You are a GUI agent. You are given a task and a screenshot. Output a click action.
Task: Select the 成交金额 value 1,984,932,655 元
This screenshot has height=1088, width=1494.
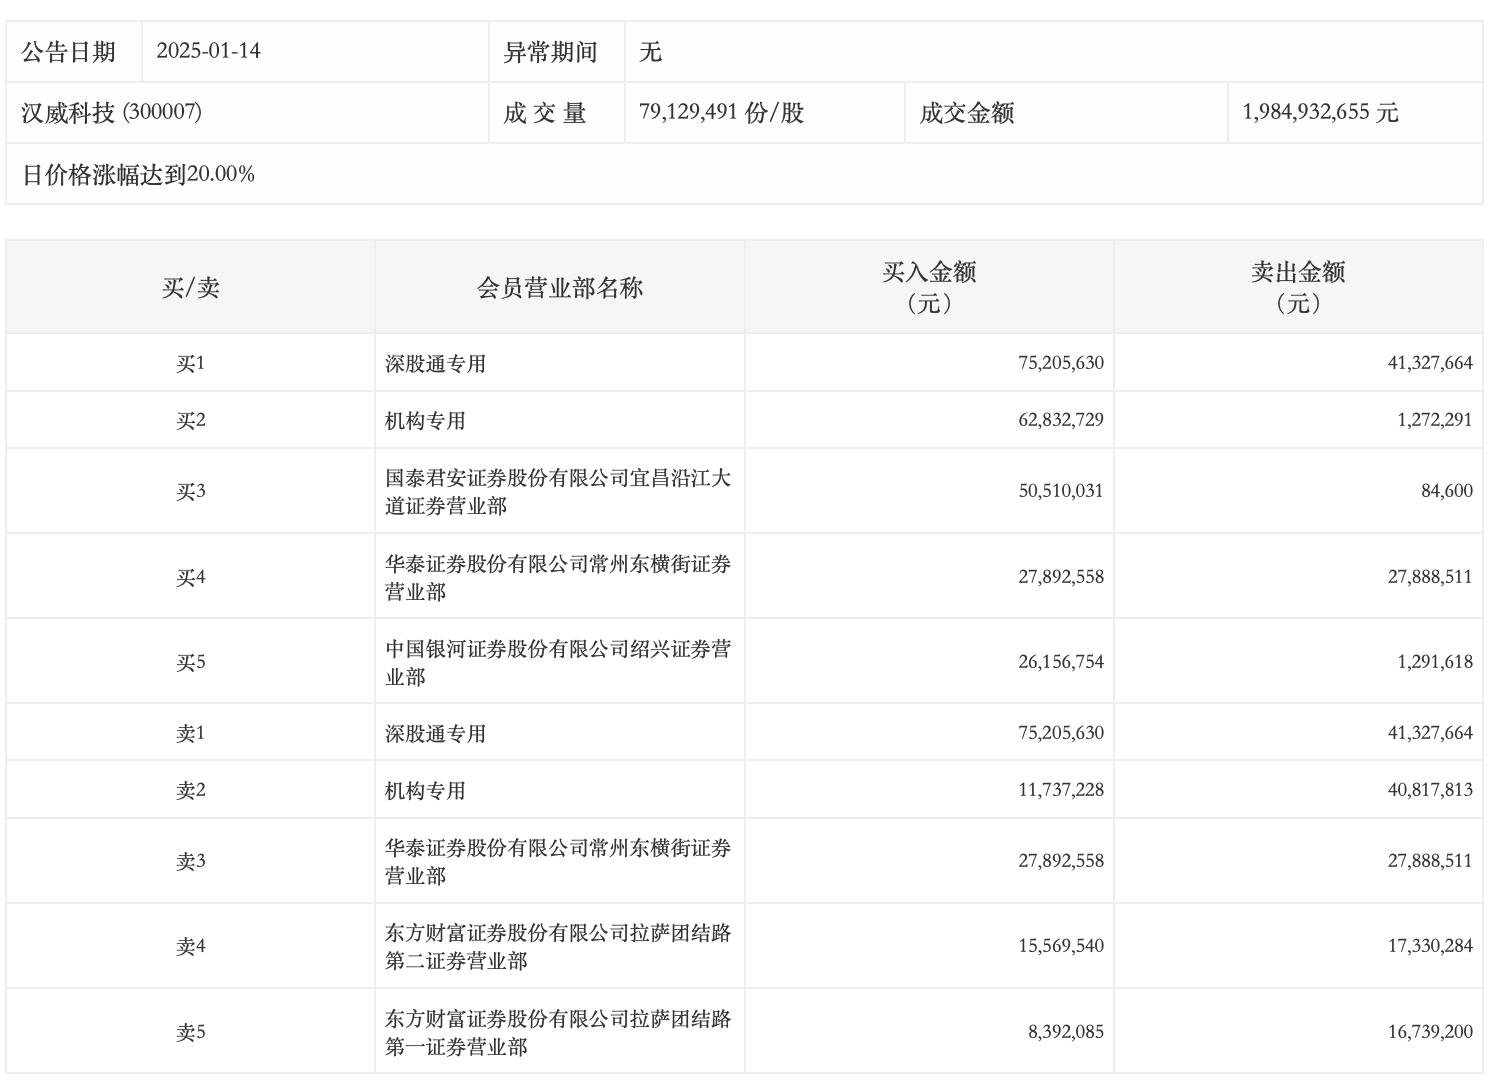tap(1320, 113)
